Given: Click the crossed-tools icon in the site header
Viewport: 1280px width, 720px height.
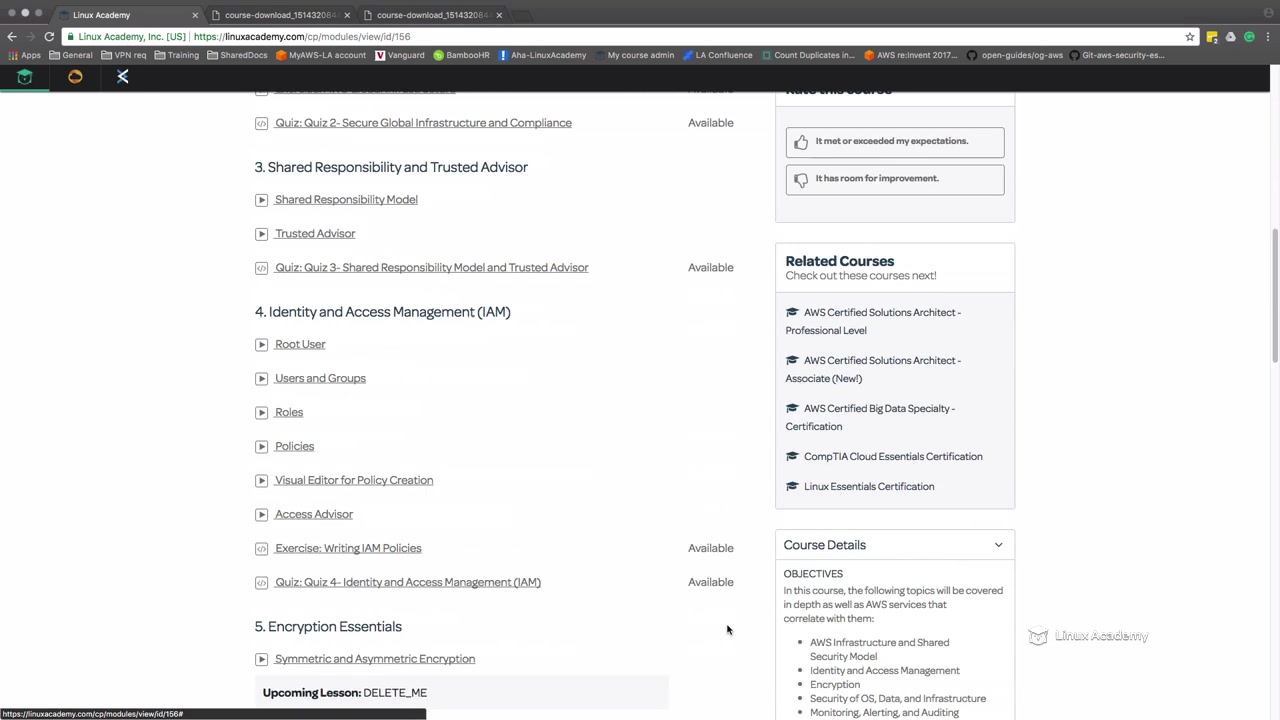Looking at the screenshot, I should click(x=123, y=77).
